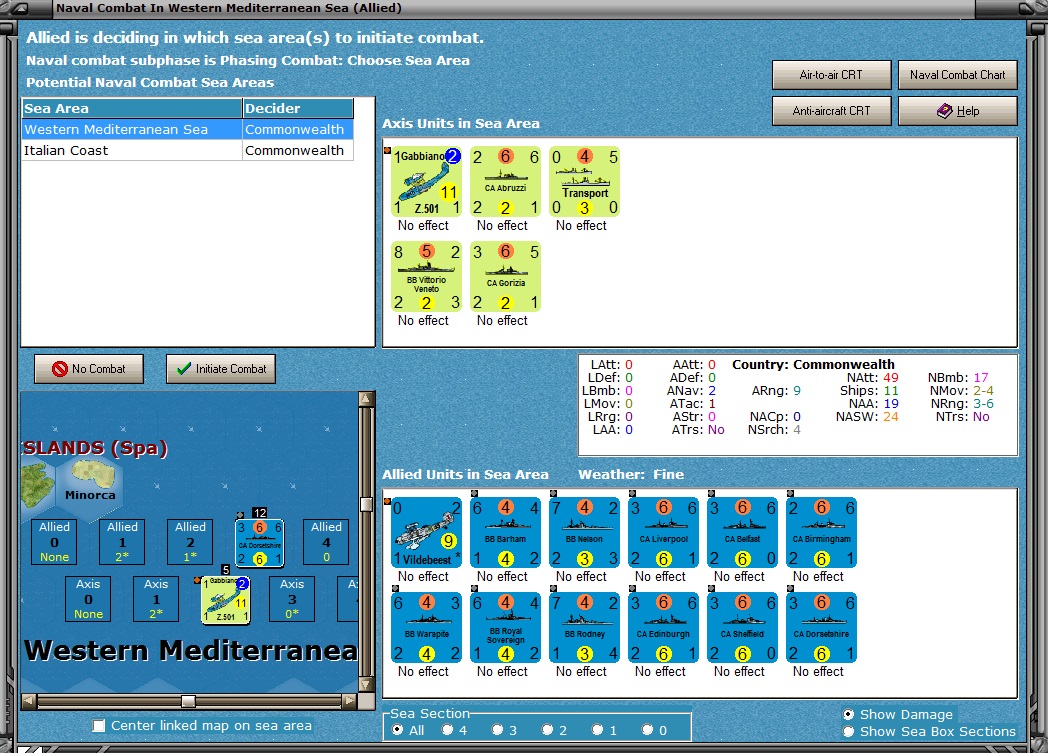
Task: Select the BB Royal Sovereign counter
Action: coord(505,627)
